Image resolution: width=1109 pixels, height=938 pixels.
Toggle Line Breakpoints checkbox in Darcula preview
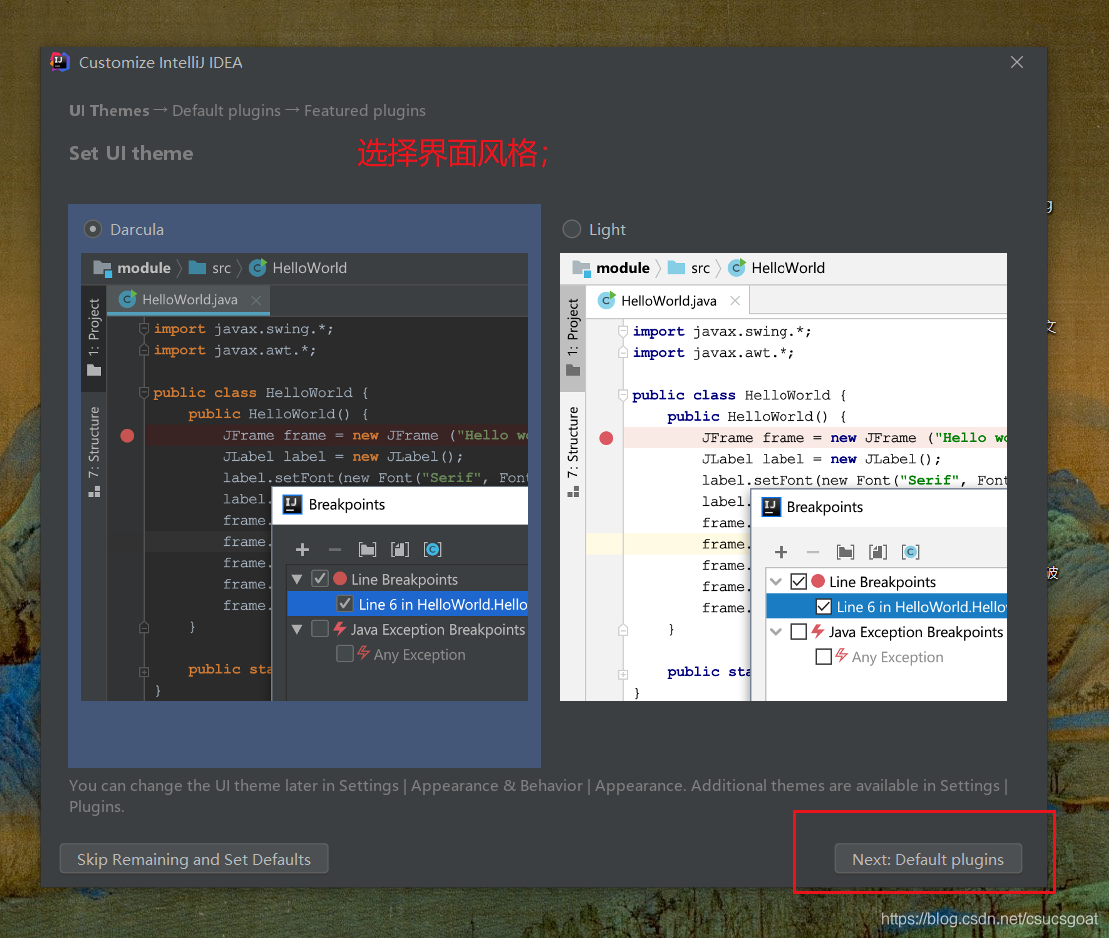(x=320, y=579)
